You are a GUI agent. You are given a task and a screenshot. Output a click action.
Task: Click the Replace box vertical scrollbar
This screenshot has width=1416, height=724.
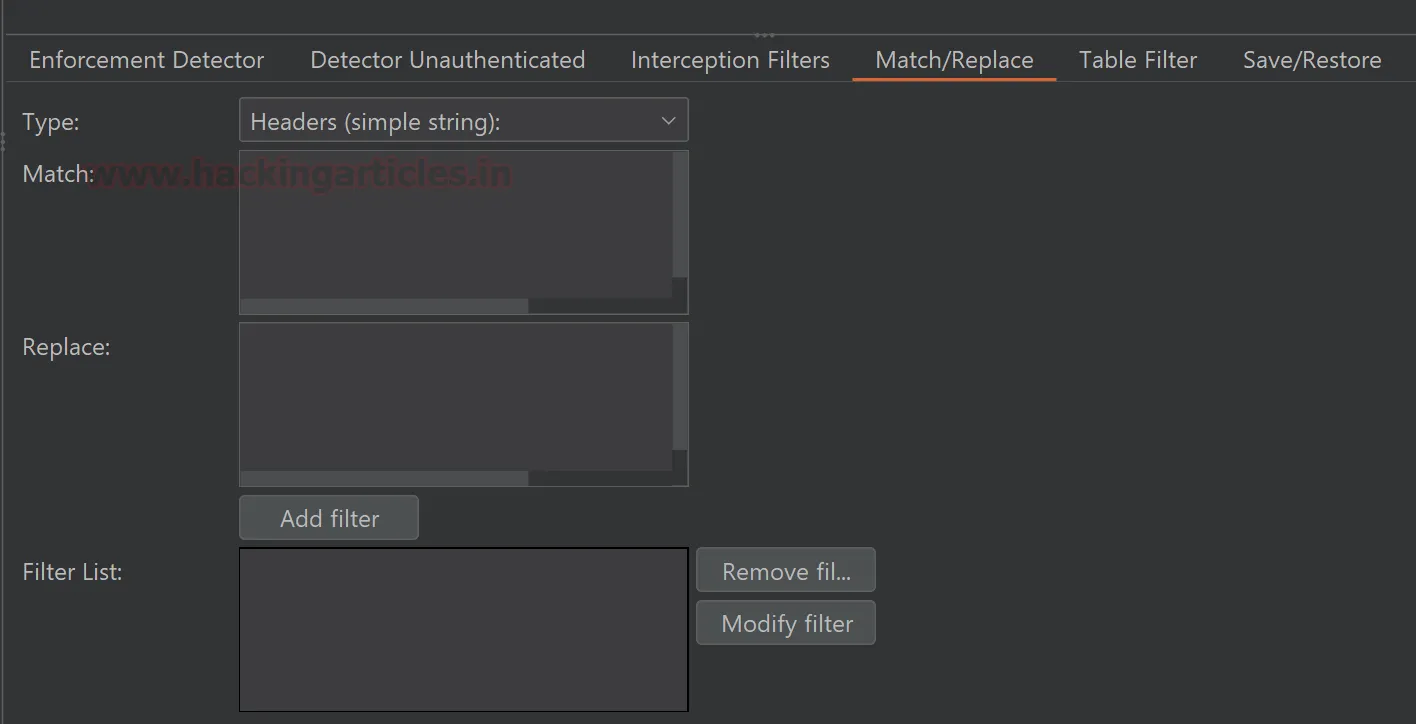[x=680, y=387]
